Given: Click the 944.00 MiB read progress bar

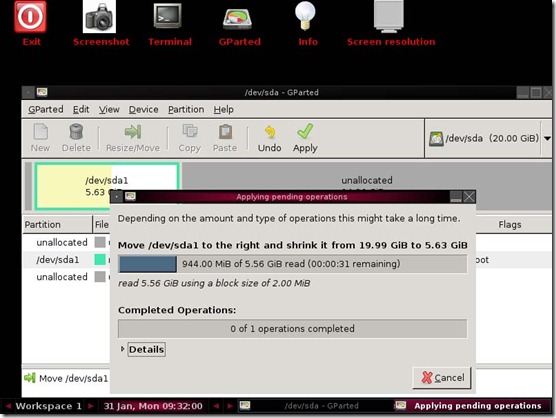Looking at the screenshot, I should click(x=293, y=264).
